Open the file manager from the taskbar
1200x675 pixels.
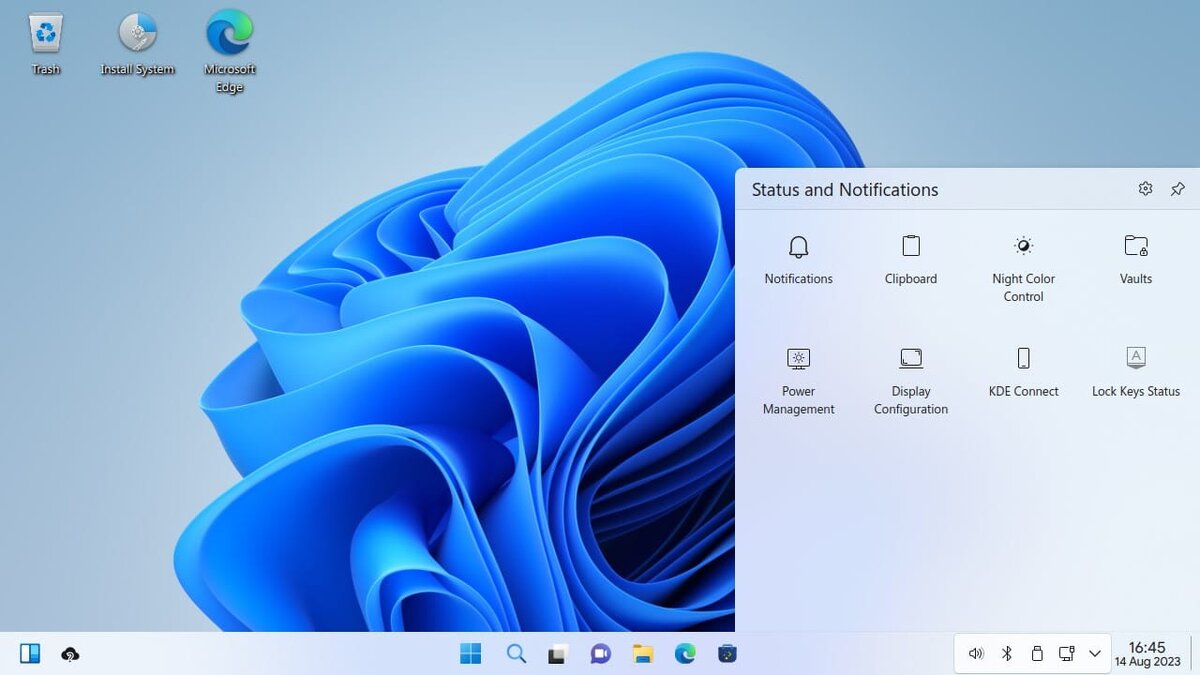(x=643, y=654)
